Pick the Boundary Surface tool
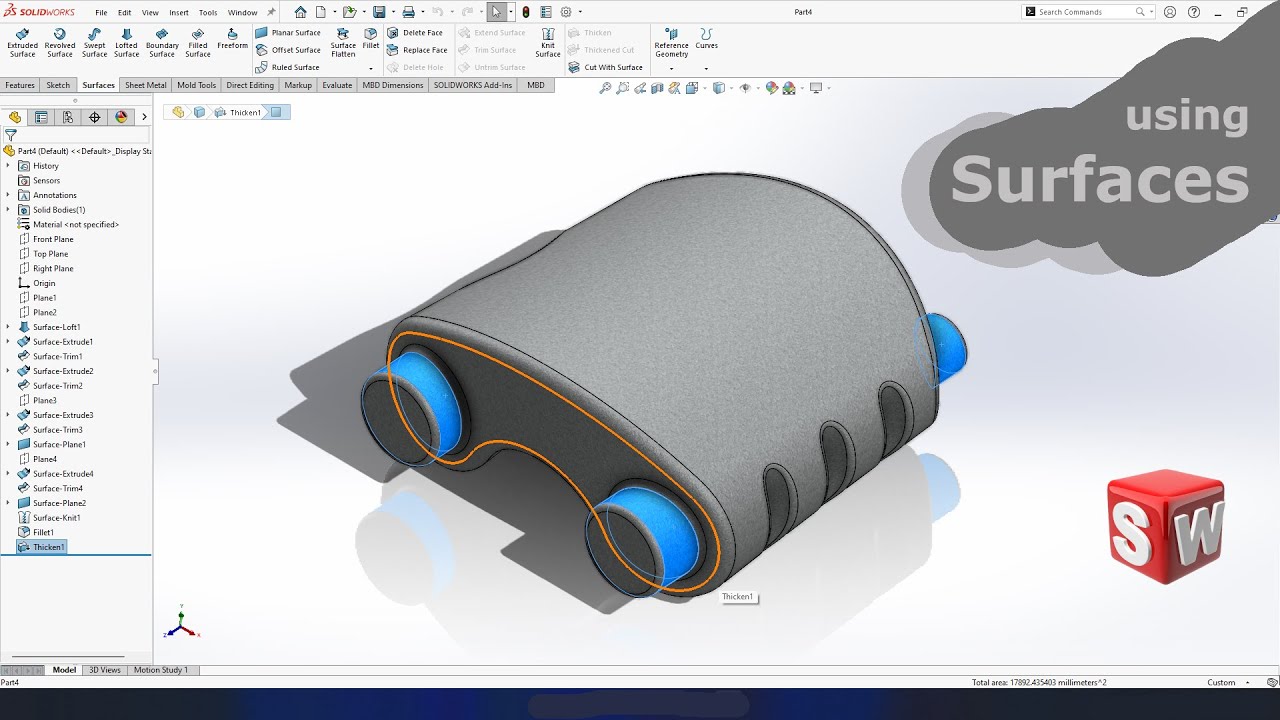The width and height of the screenshot is (1280, 720). tap(162, 43)
